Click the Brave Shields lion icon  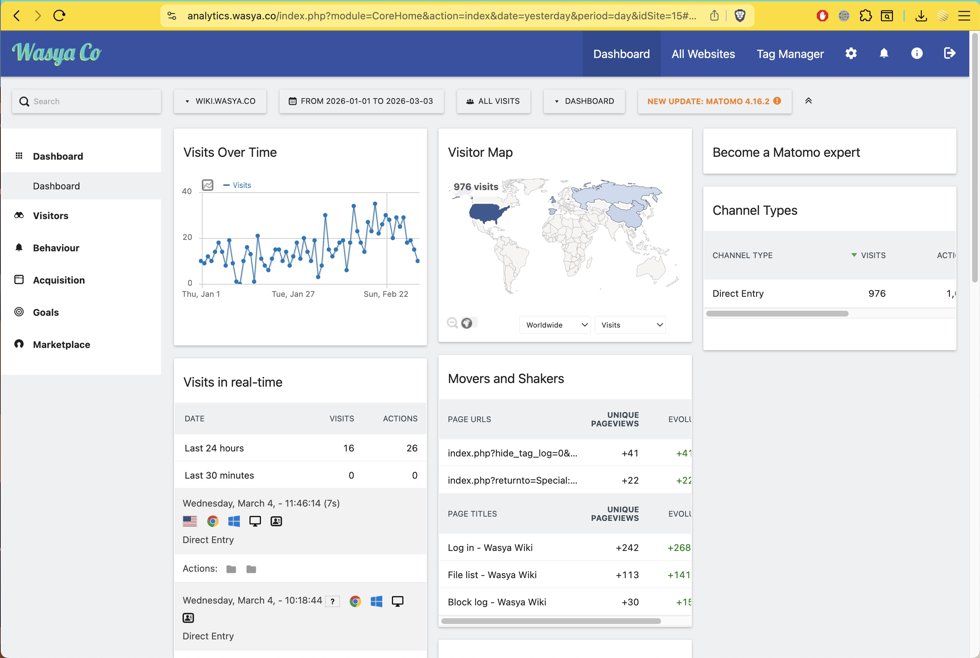(x=740, y=16)
